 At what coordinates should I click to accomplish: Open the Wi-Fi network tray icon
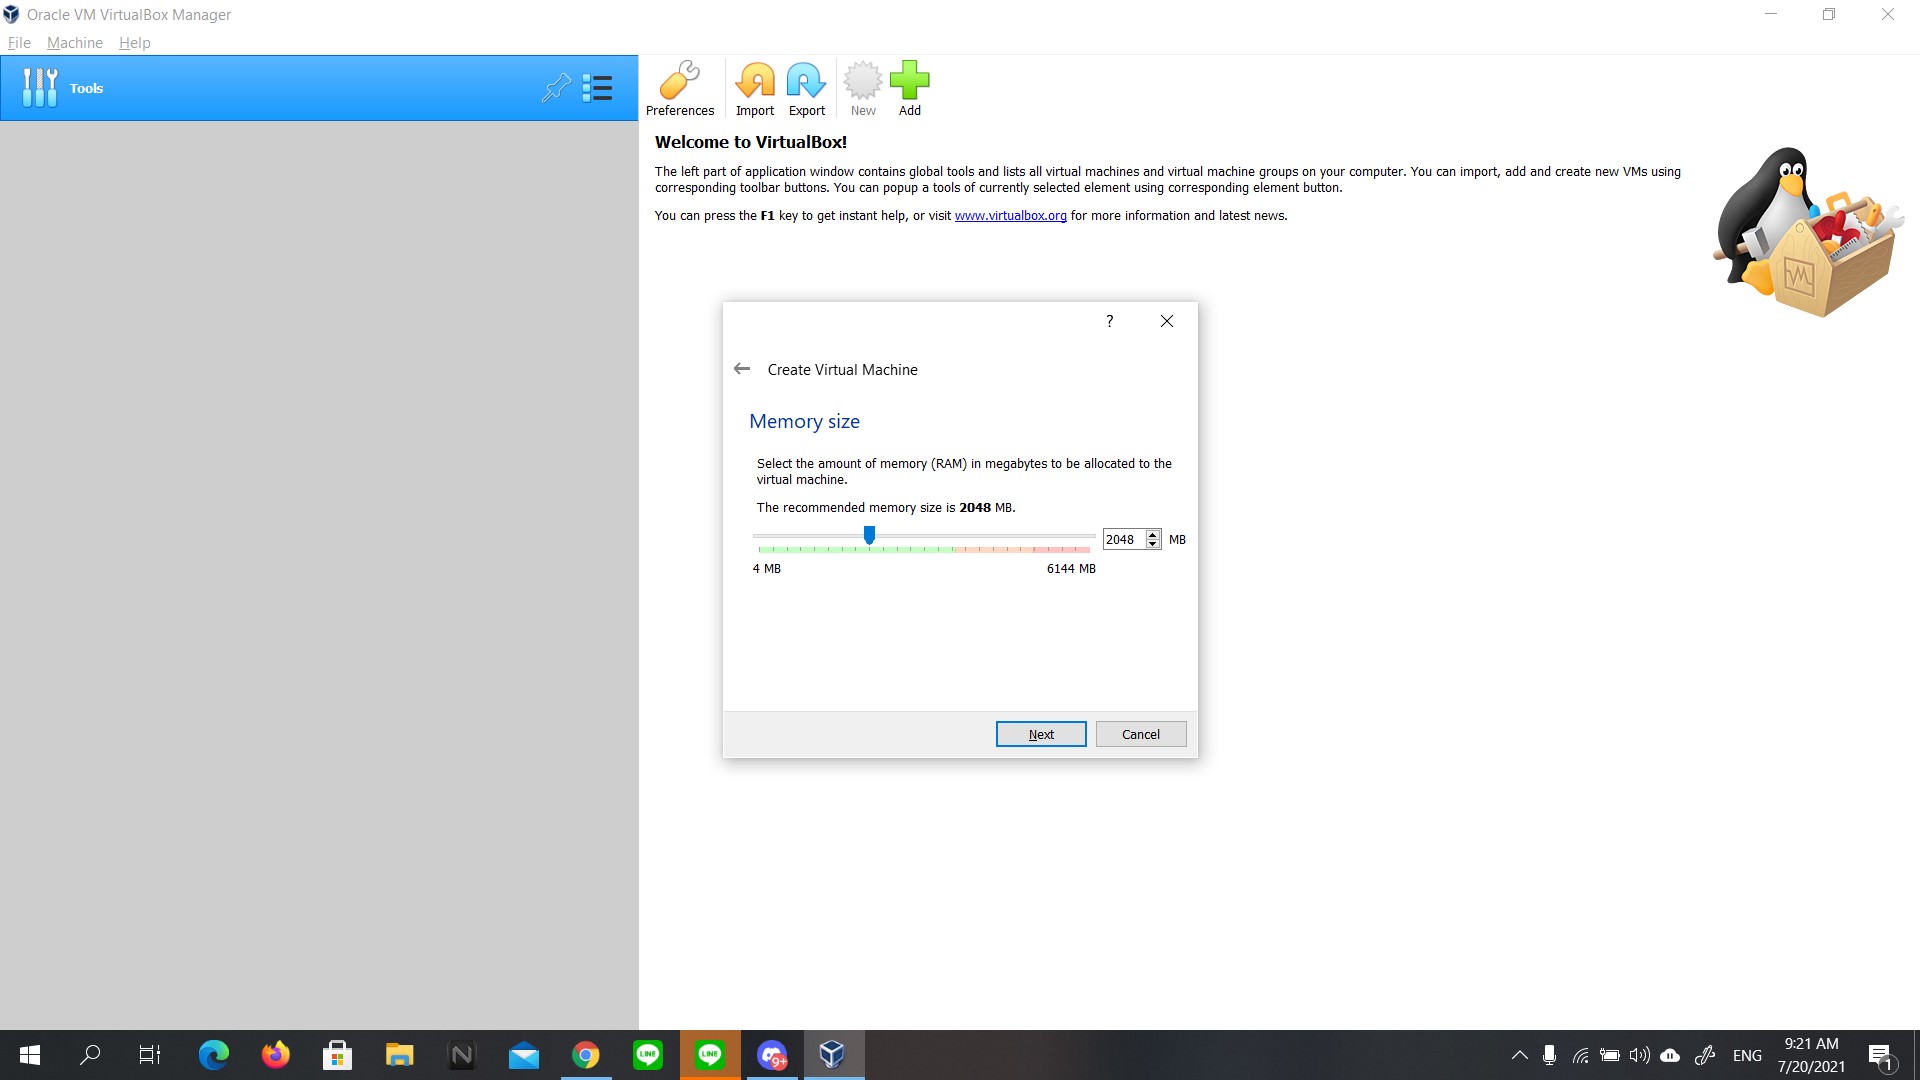[x=1580, y=1055]
